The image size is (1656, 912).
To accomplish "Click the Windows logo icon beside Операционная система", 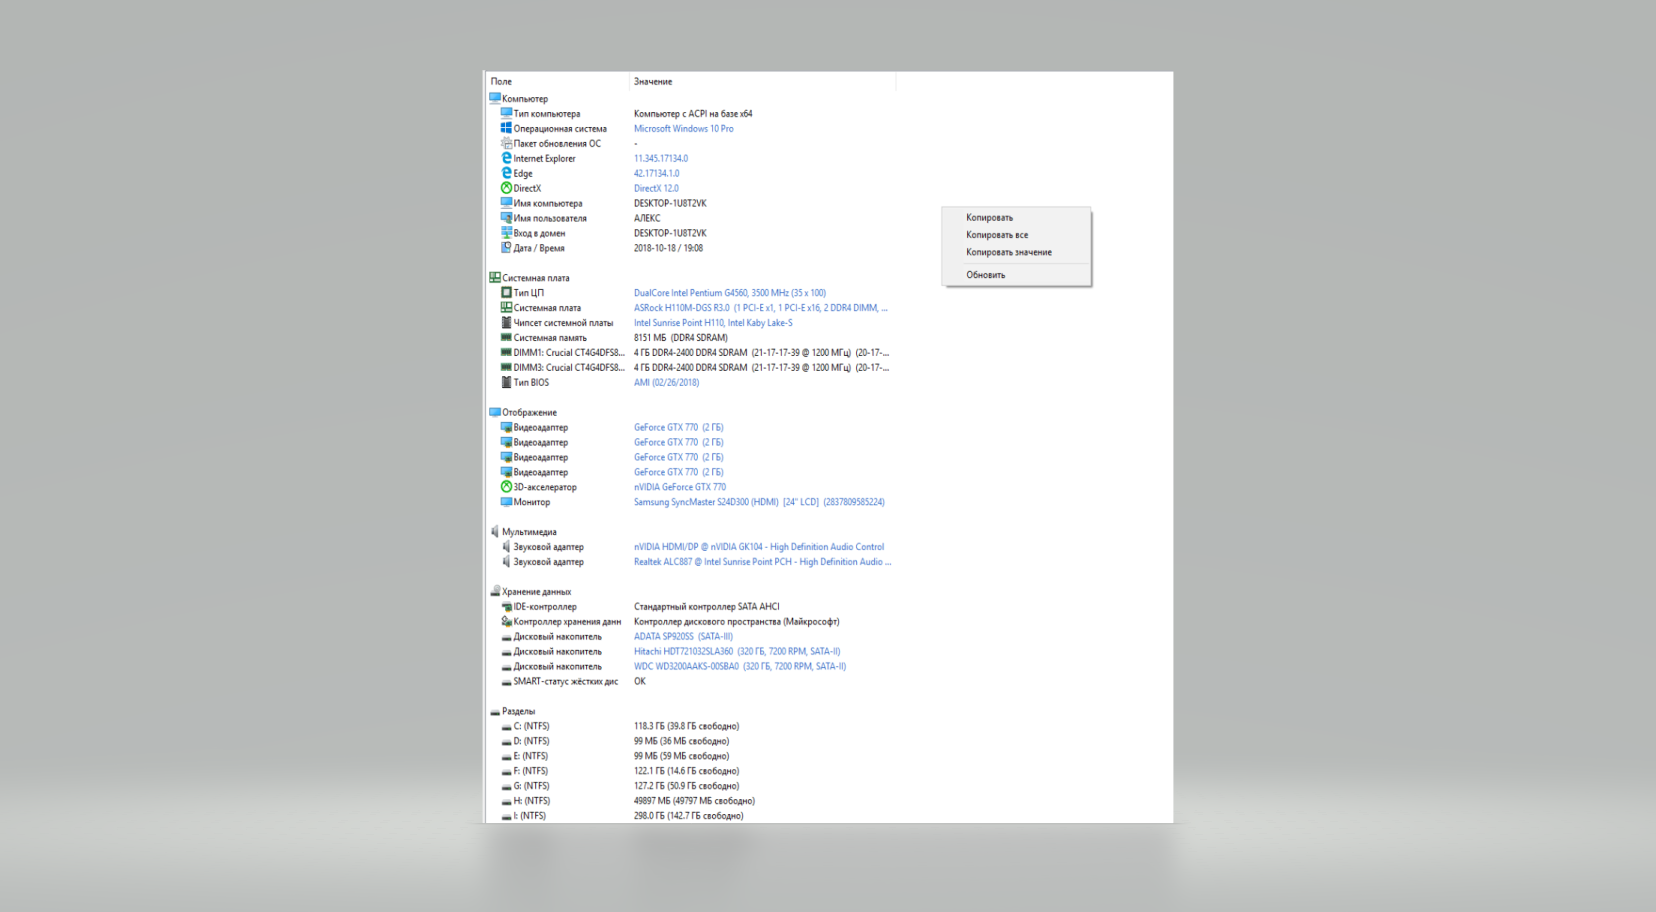I will coord(506,128).
